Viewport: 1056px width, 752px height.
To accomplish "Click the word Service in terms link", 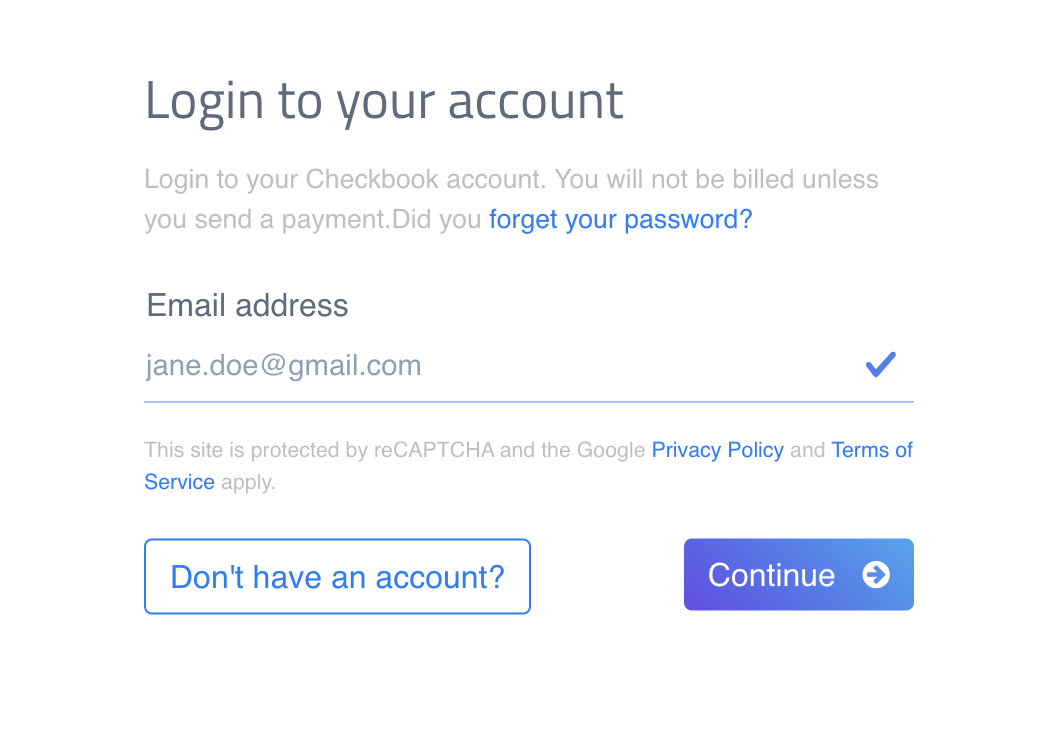I will [179, 481].
